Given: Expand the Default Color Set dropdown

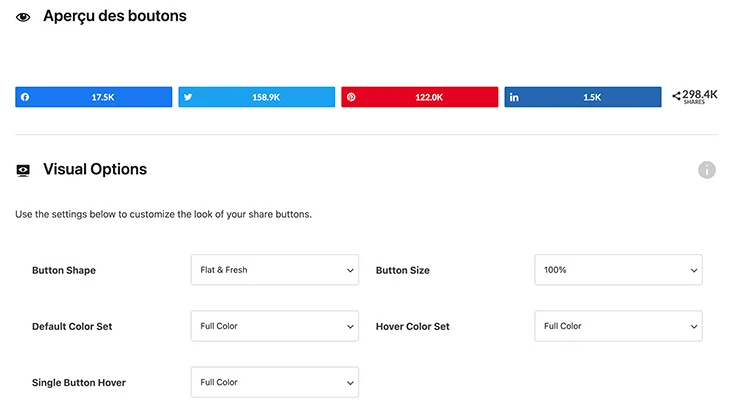Looking at the screenshot, I should pyautogui.click(x=275, y=326).
